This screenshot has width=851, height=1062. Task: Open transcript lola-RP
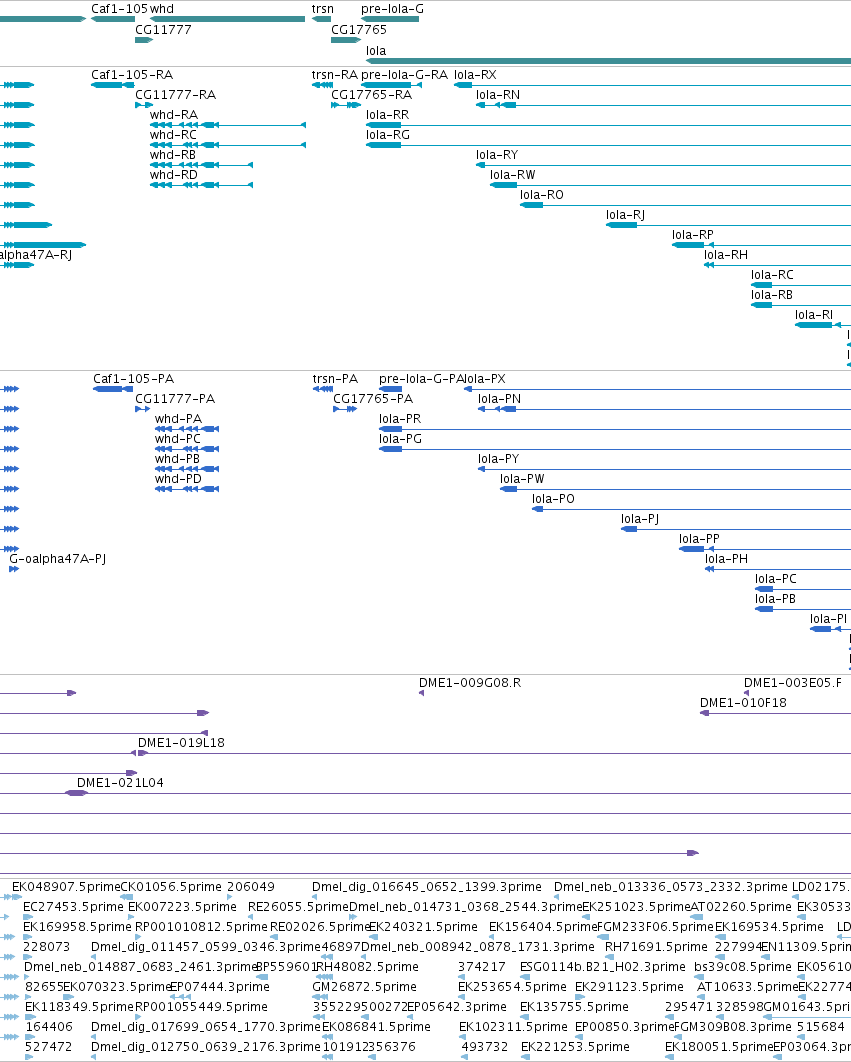click(x=692, y=234)
